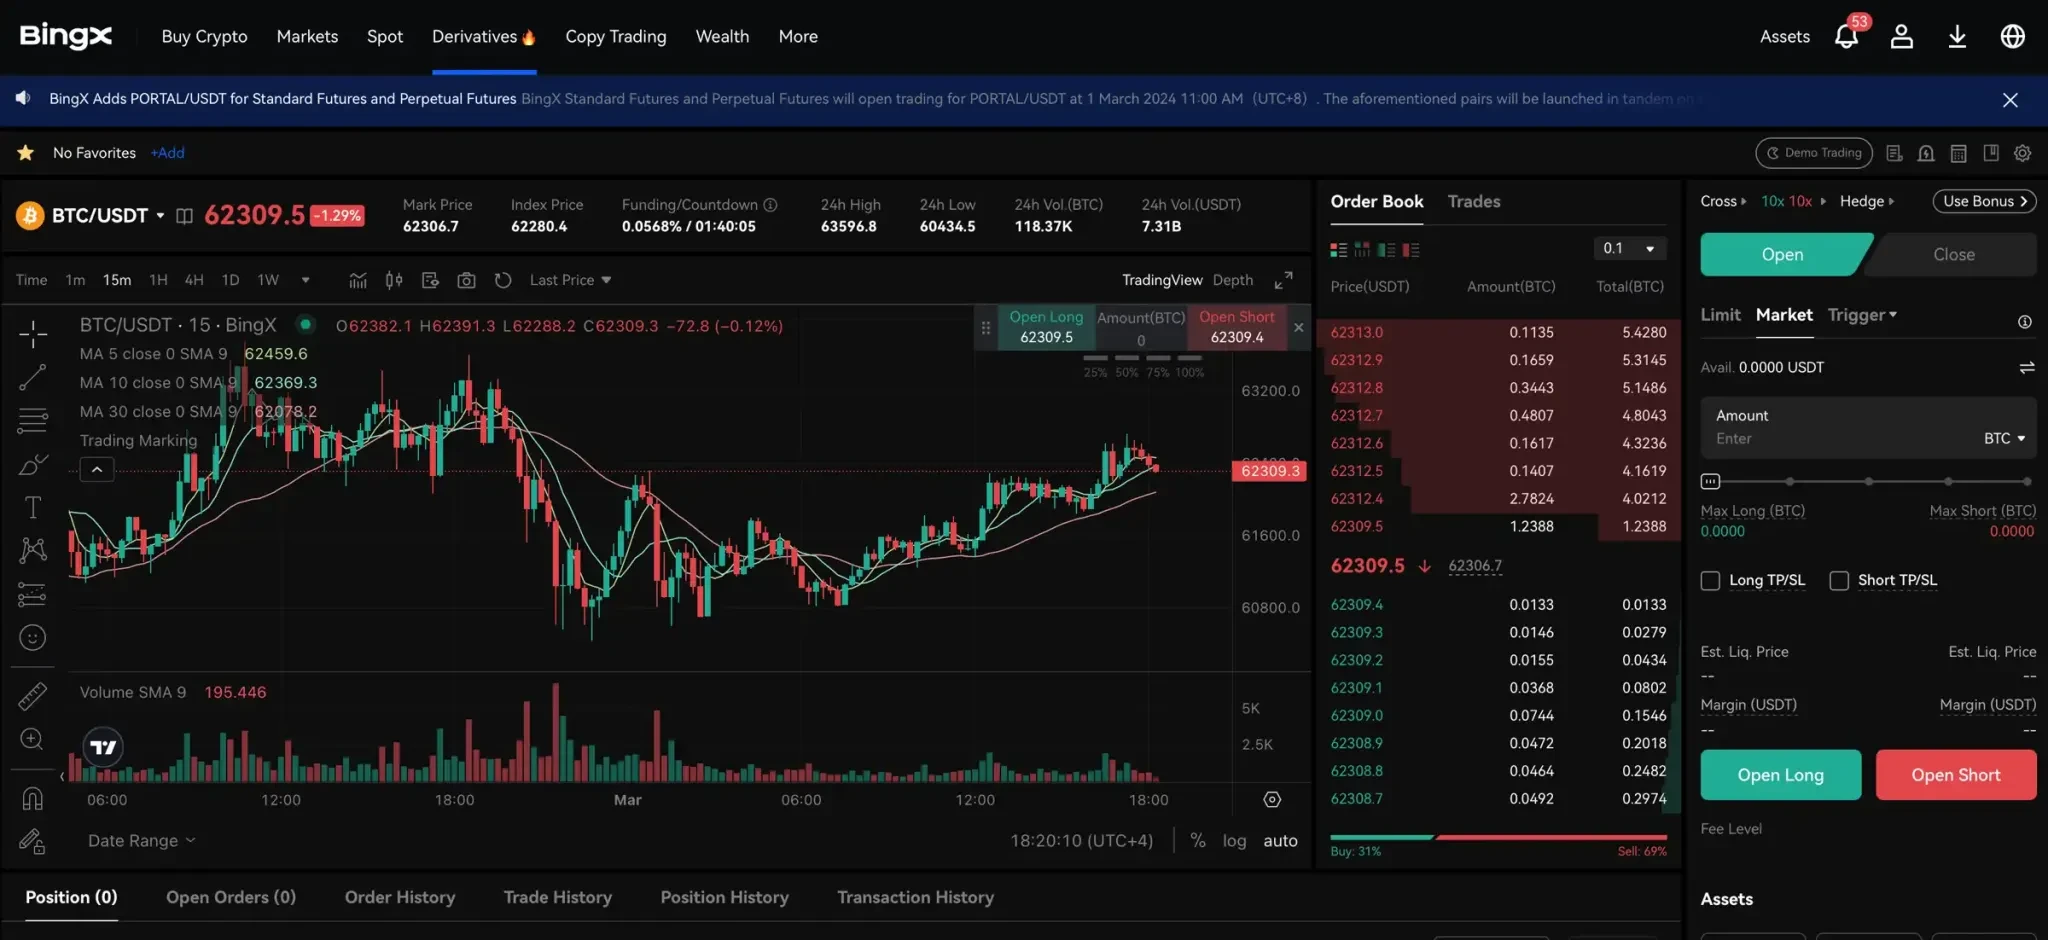Open the user account profile icon
The height and width of the screenshot is (940, 2048).
pyautogui.click(x=1901, y=37)
